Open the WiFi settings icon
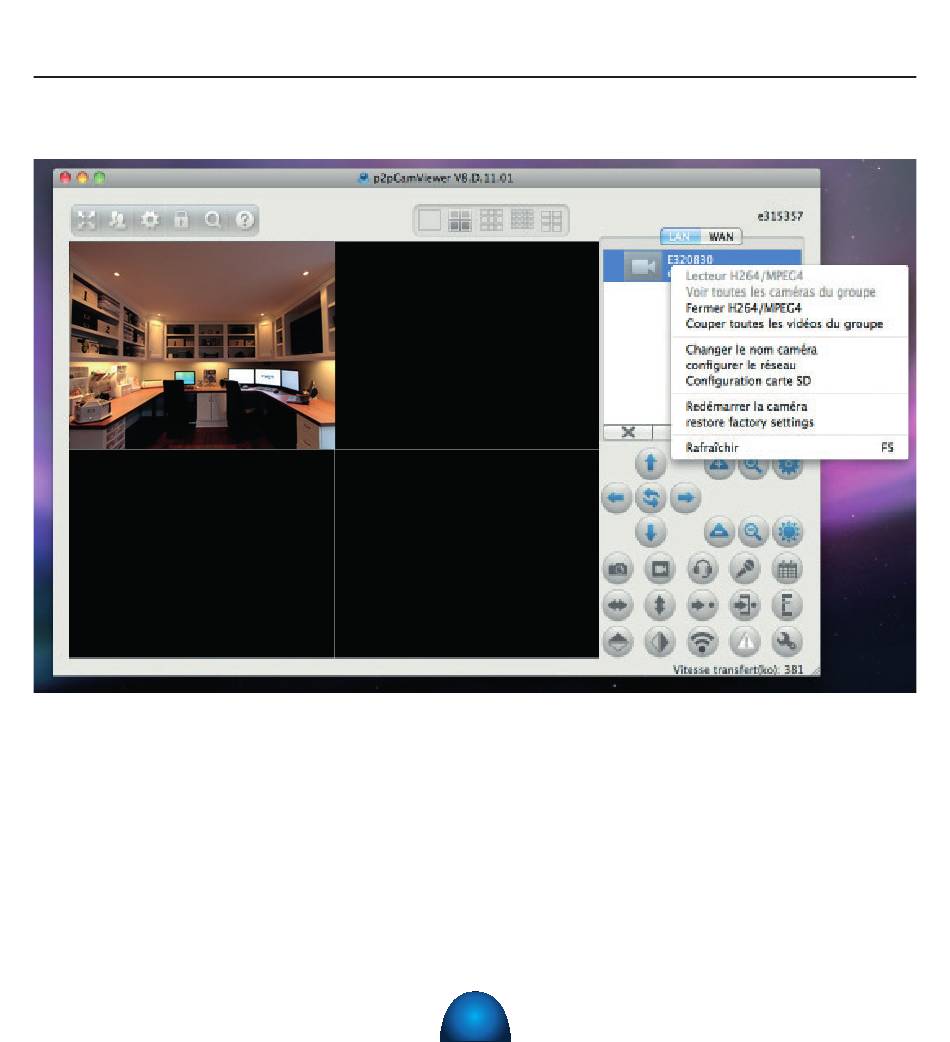 point(702,642)
